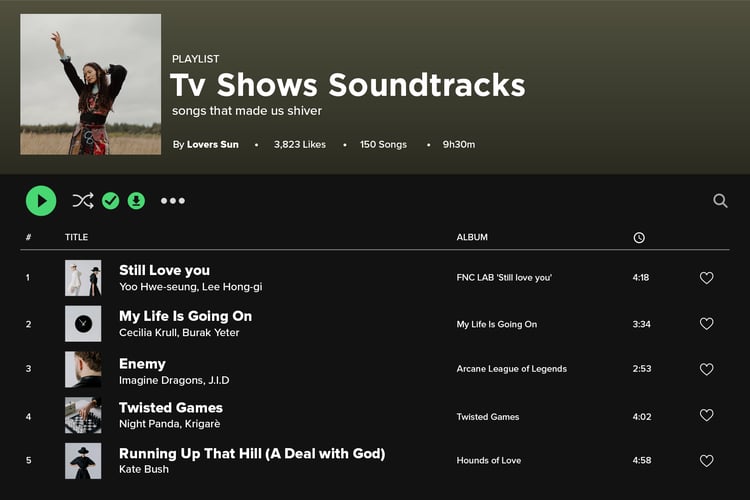Toggle the green download icon
The image size is (750, 500).
point(136,201)
